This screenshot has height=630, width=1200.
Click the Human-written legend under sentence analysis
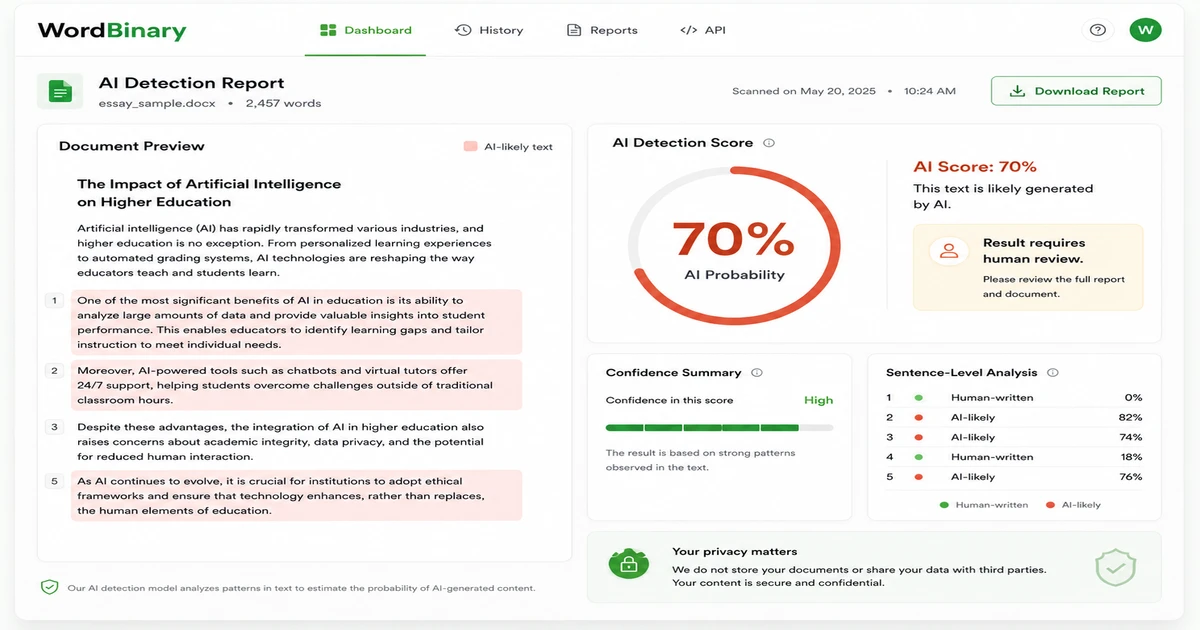[x=984, y=505]
